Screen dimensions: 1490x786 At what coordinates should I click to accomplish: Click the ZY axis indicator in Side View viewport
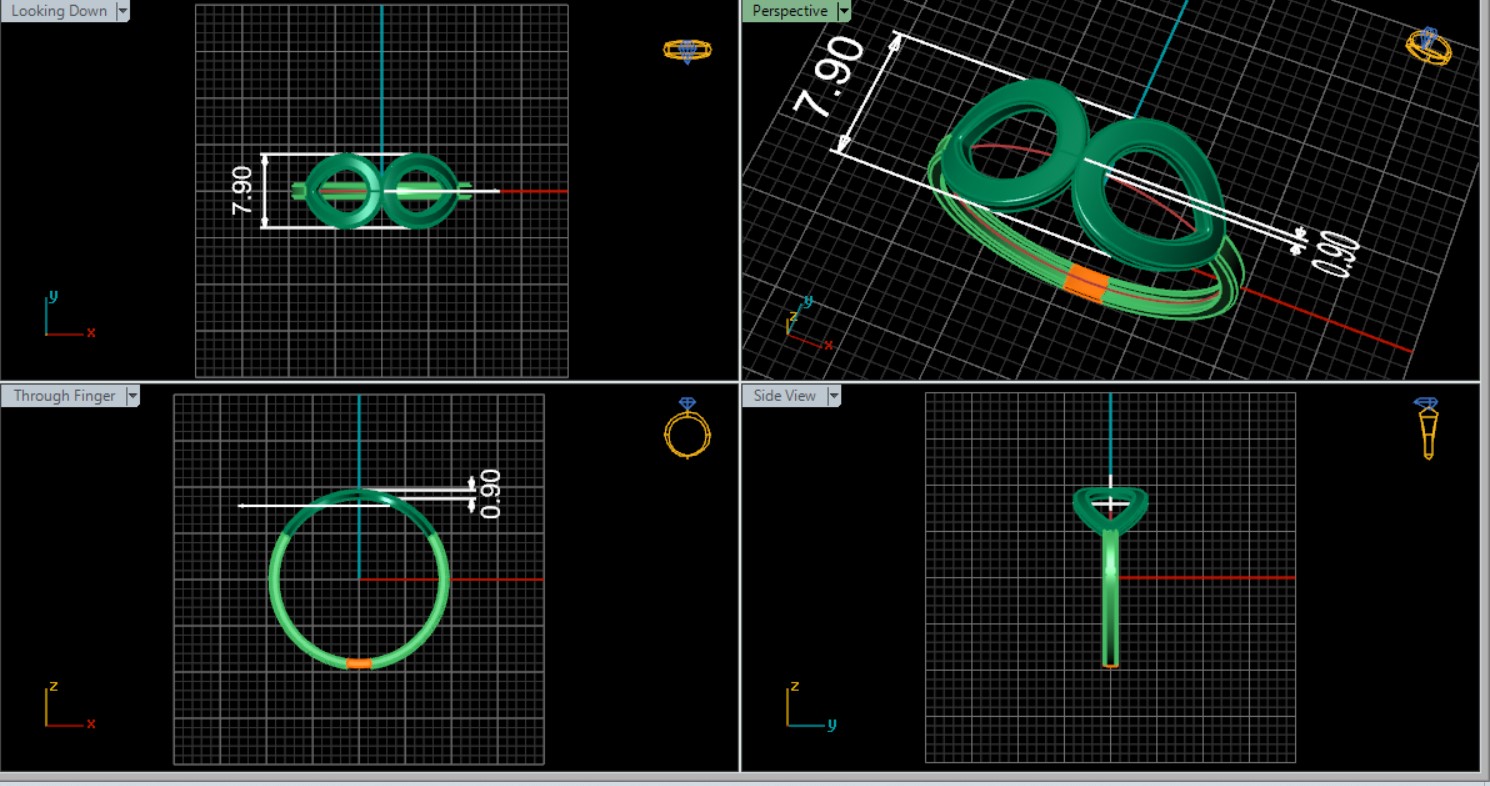(x=807, y=706)
